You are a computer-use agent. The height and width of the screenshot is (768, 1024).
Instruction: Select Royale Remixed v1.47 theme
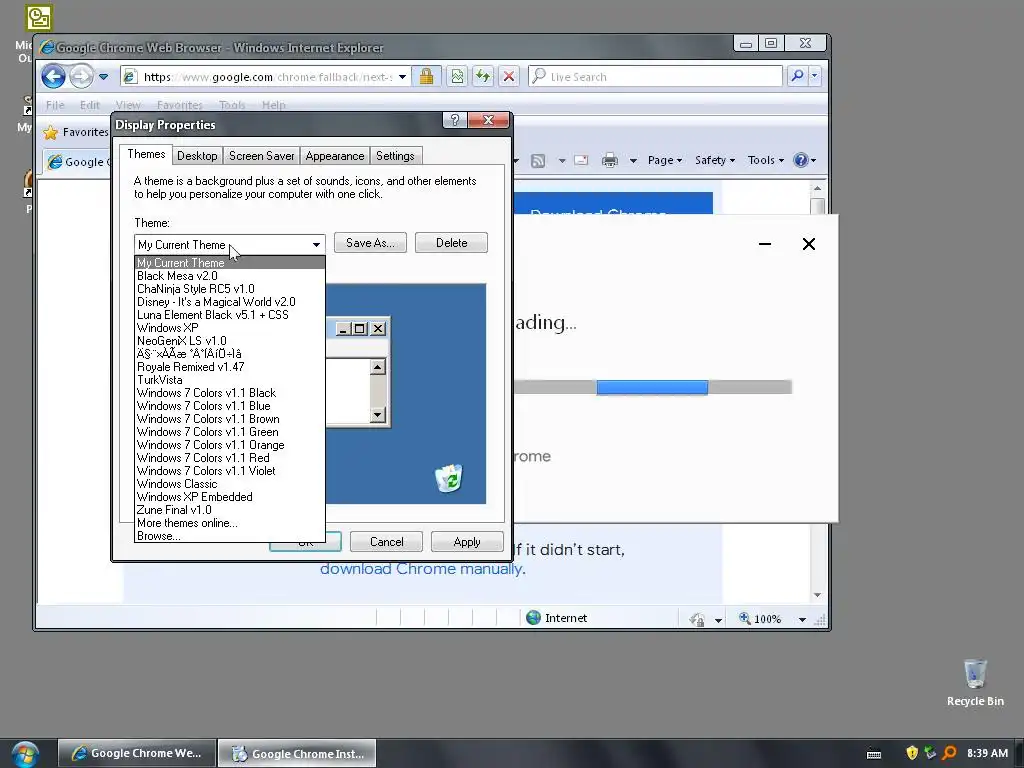[229, 367]
